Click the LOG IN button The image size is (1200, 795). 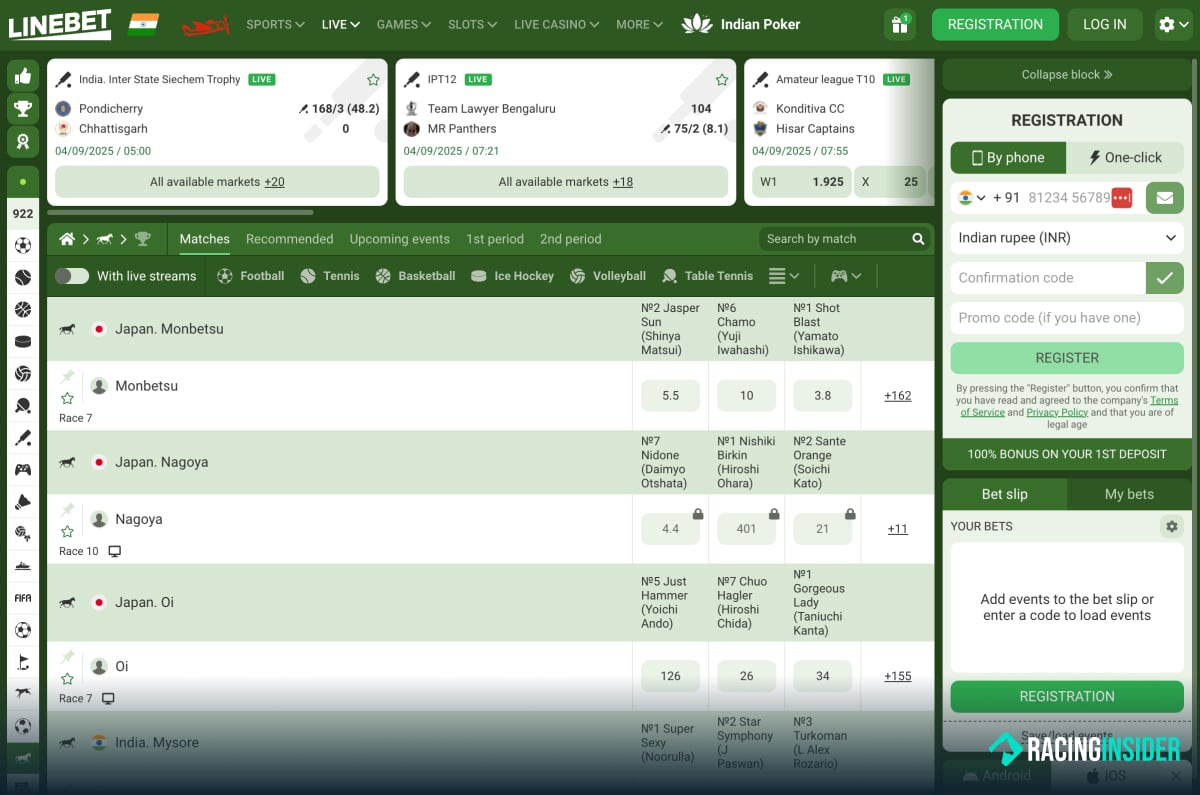(x=1105, y=24)
